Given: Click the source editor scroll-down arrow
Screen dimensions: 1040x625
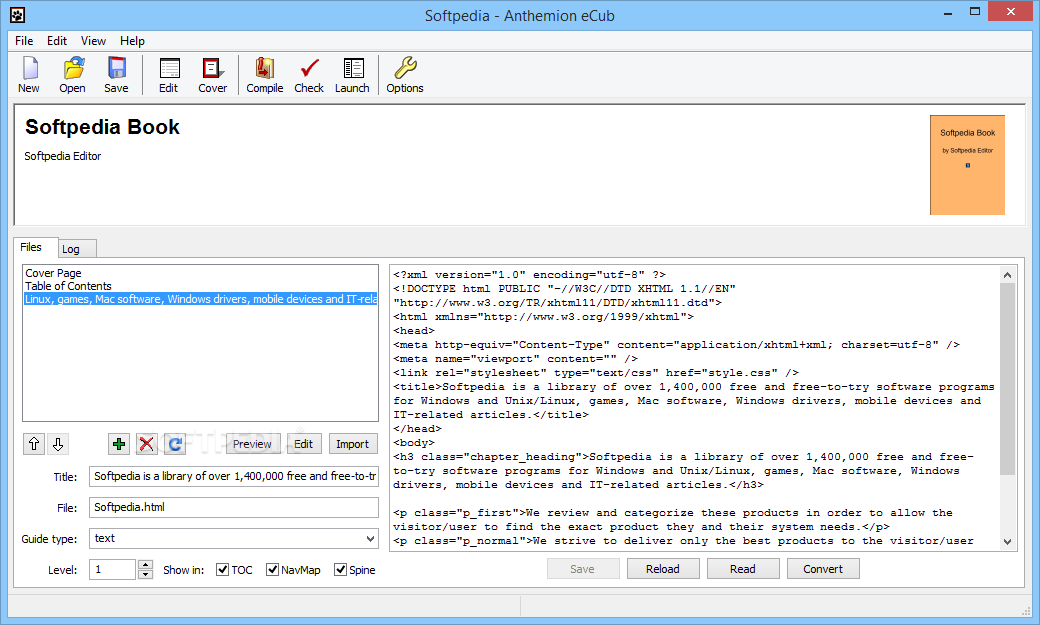Looking at the screenshot, I should pos(1008,541).
